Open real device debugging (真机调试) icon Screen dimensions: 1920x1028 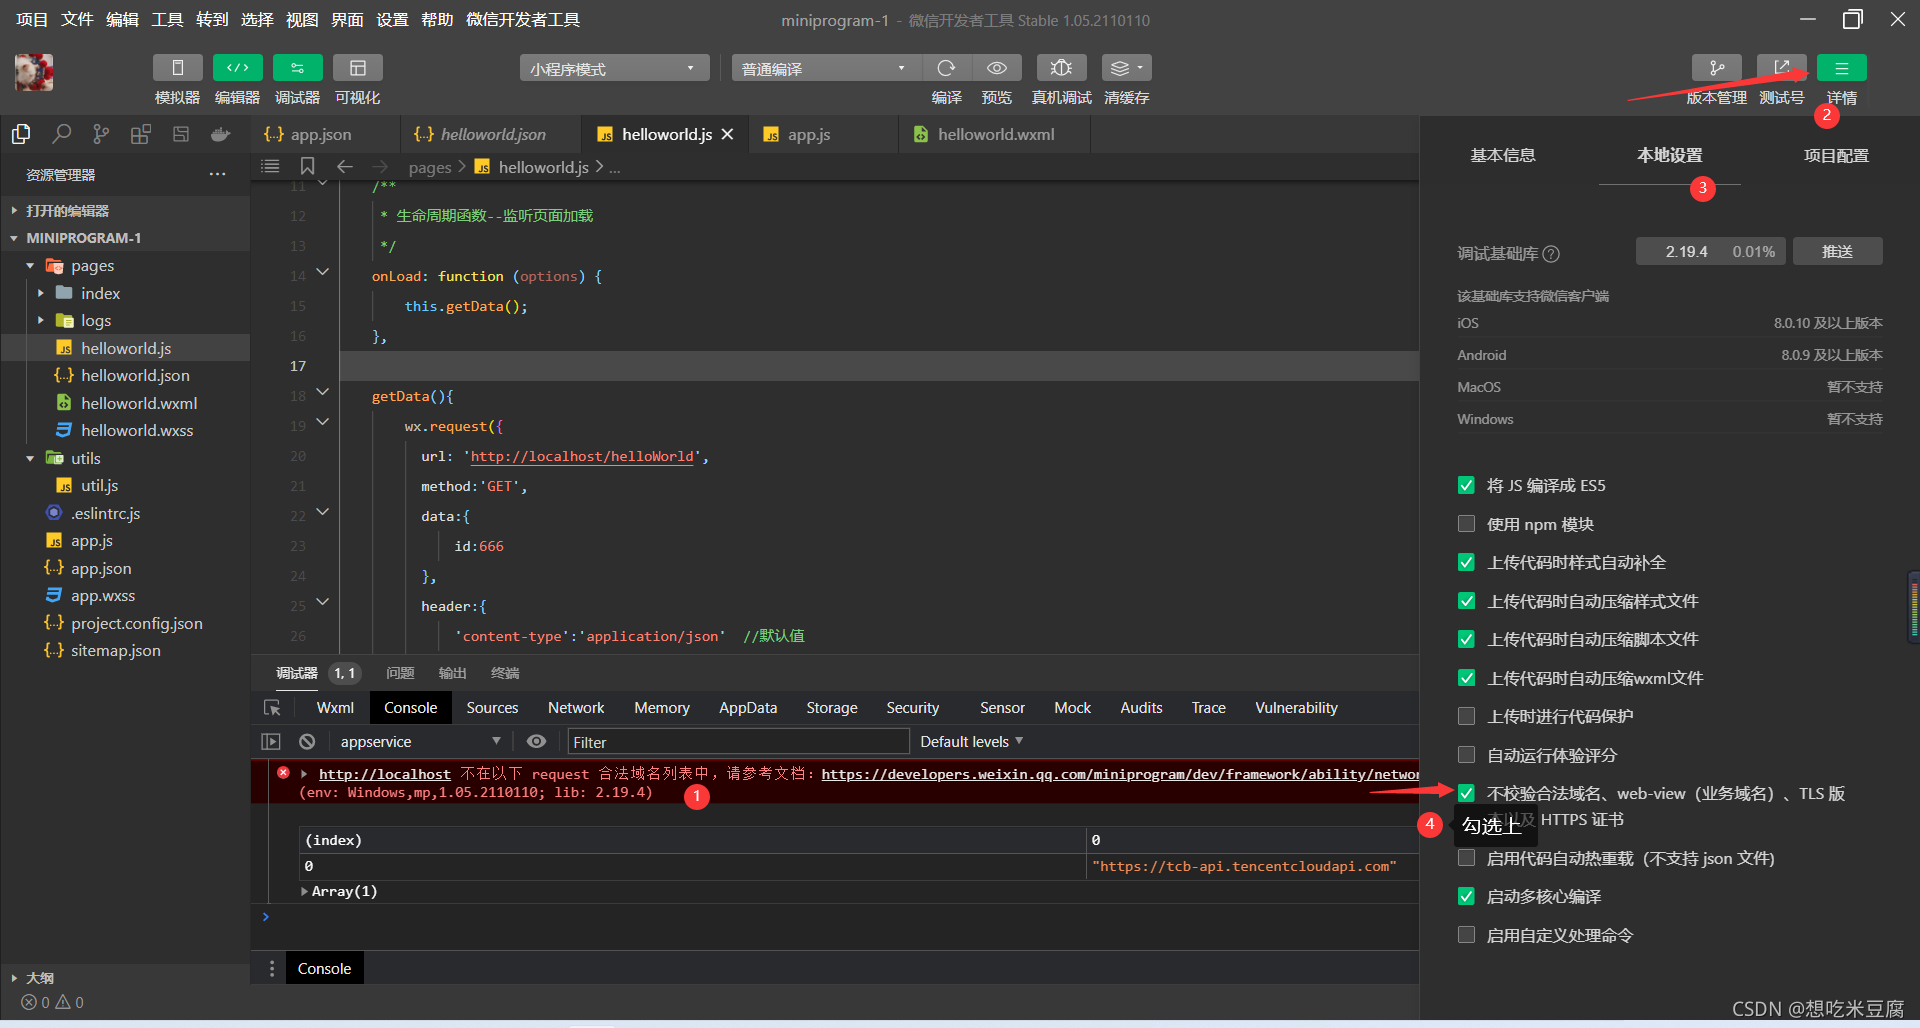tap(1061, 68)
